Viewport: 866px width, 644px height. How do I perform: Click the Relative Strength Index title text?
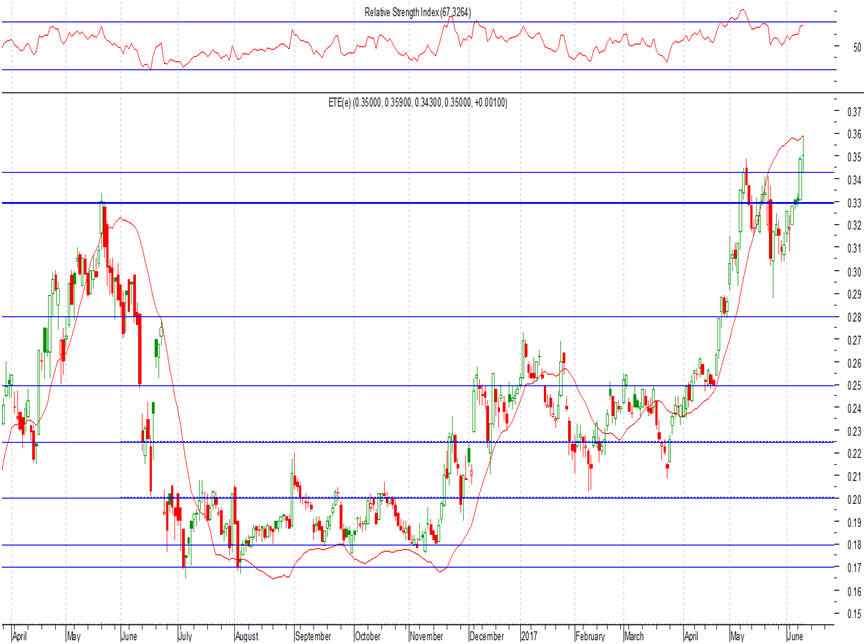[x=418, y=12]
